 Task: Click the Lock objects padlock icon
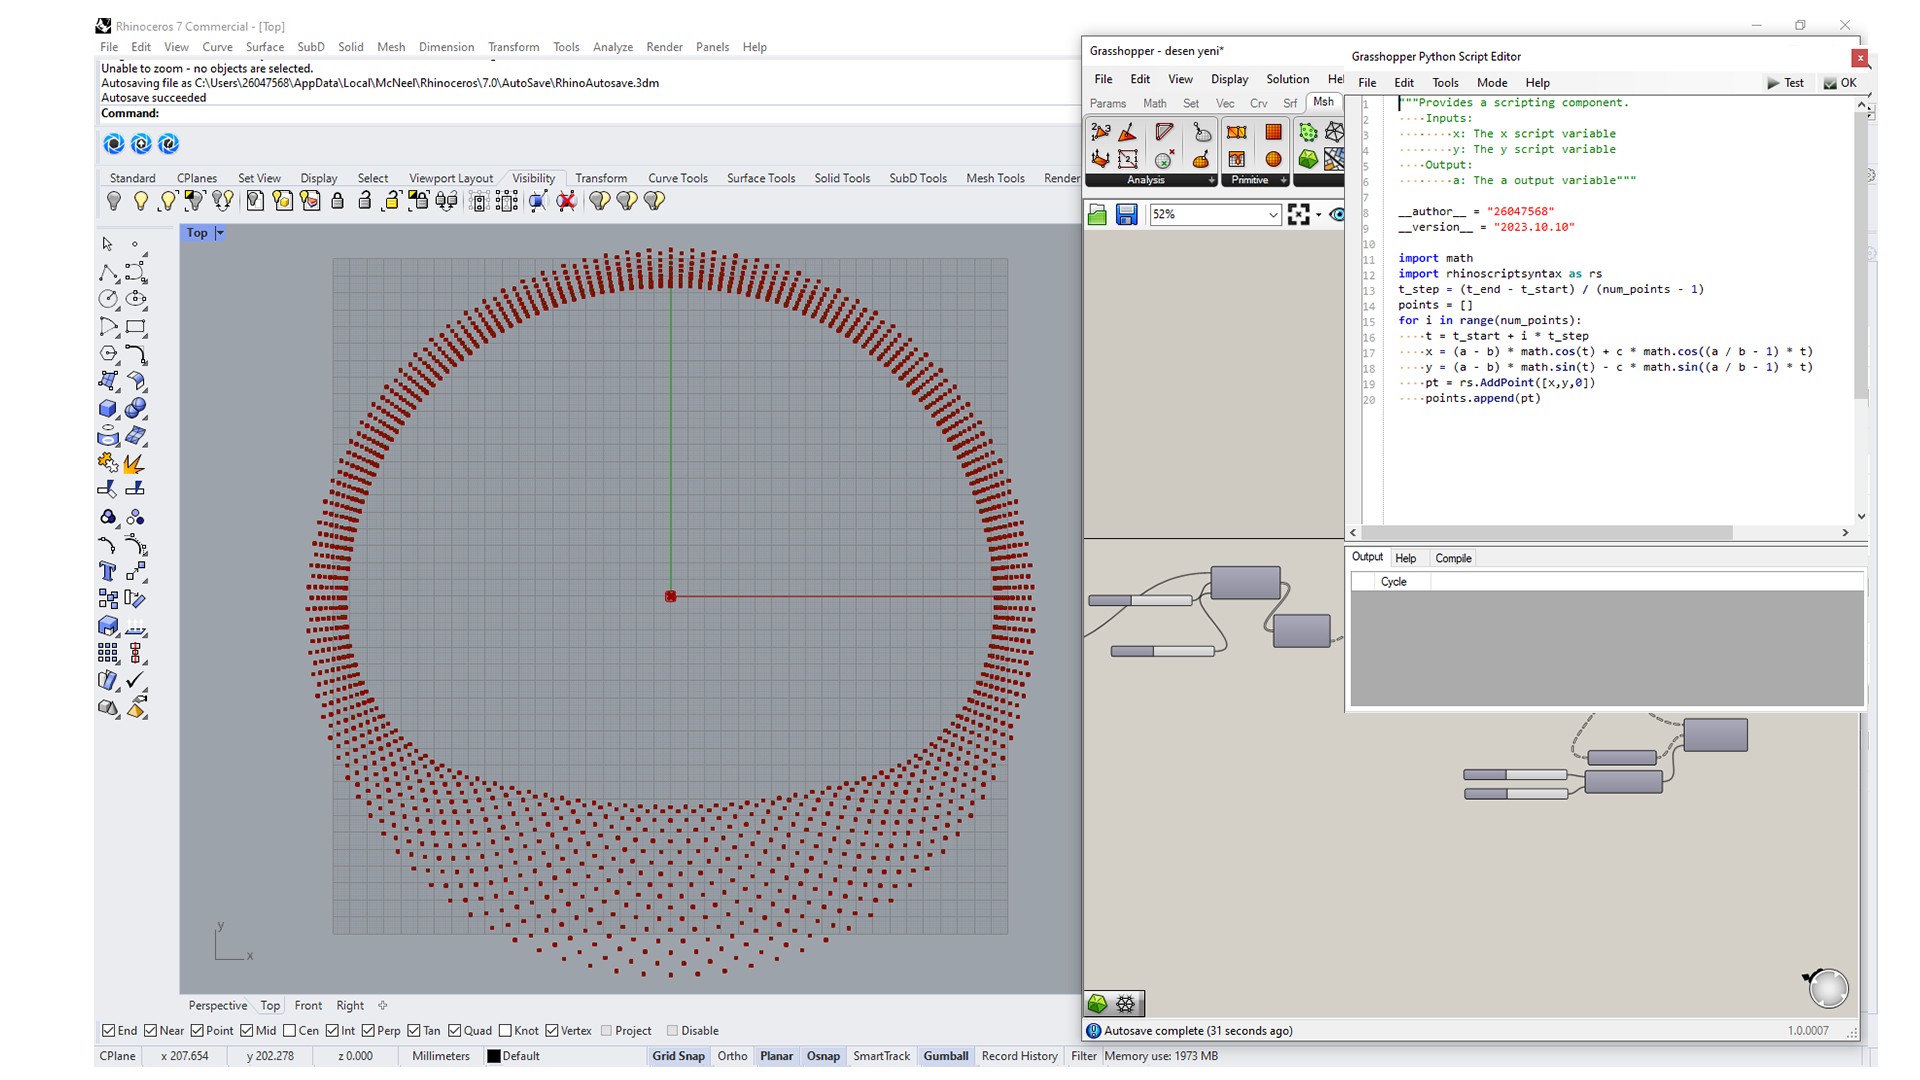338,201
